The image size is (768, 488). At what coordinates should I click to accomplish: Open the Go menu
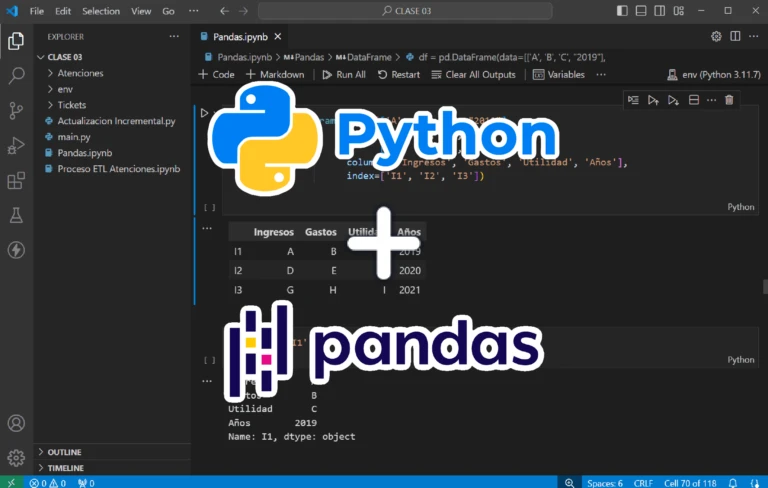[x=168, y=11]
